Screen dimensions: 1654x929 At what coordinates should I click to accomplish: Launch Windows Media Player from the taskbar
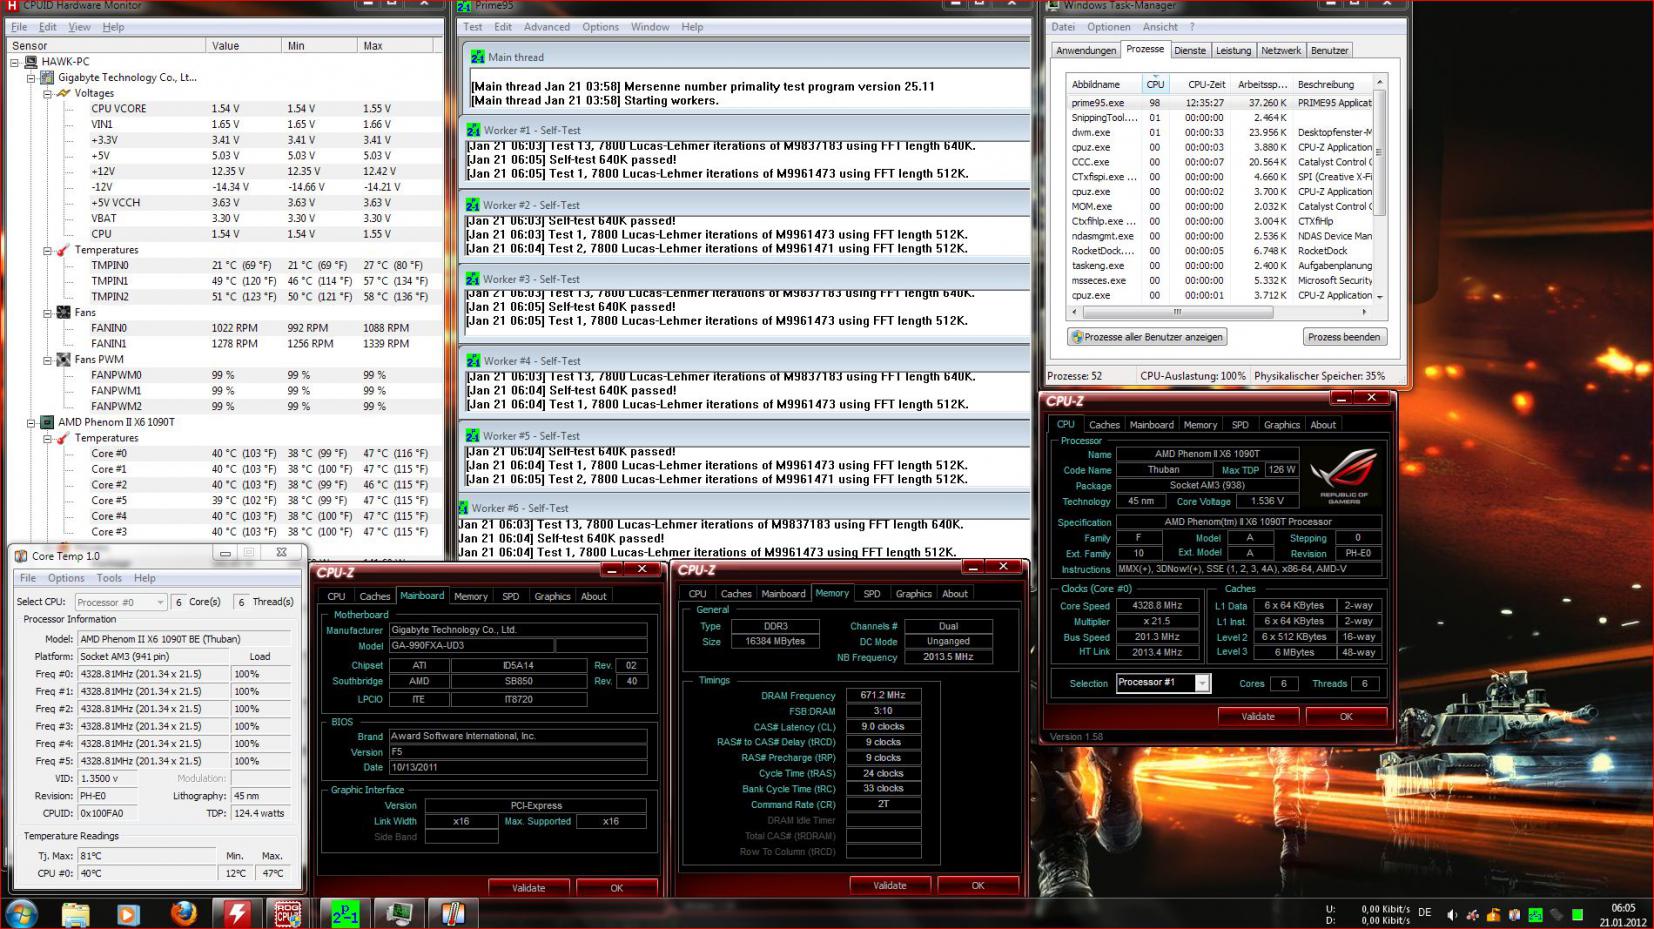tap(128, 913)
